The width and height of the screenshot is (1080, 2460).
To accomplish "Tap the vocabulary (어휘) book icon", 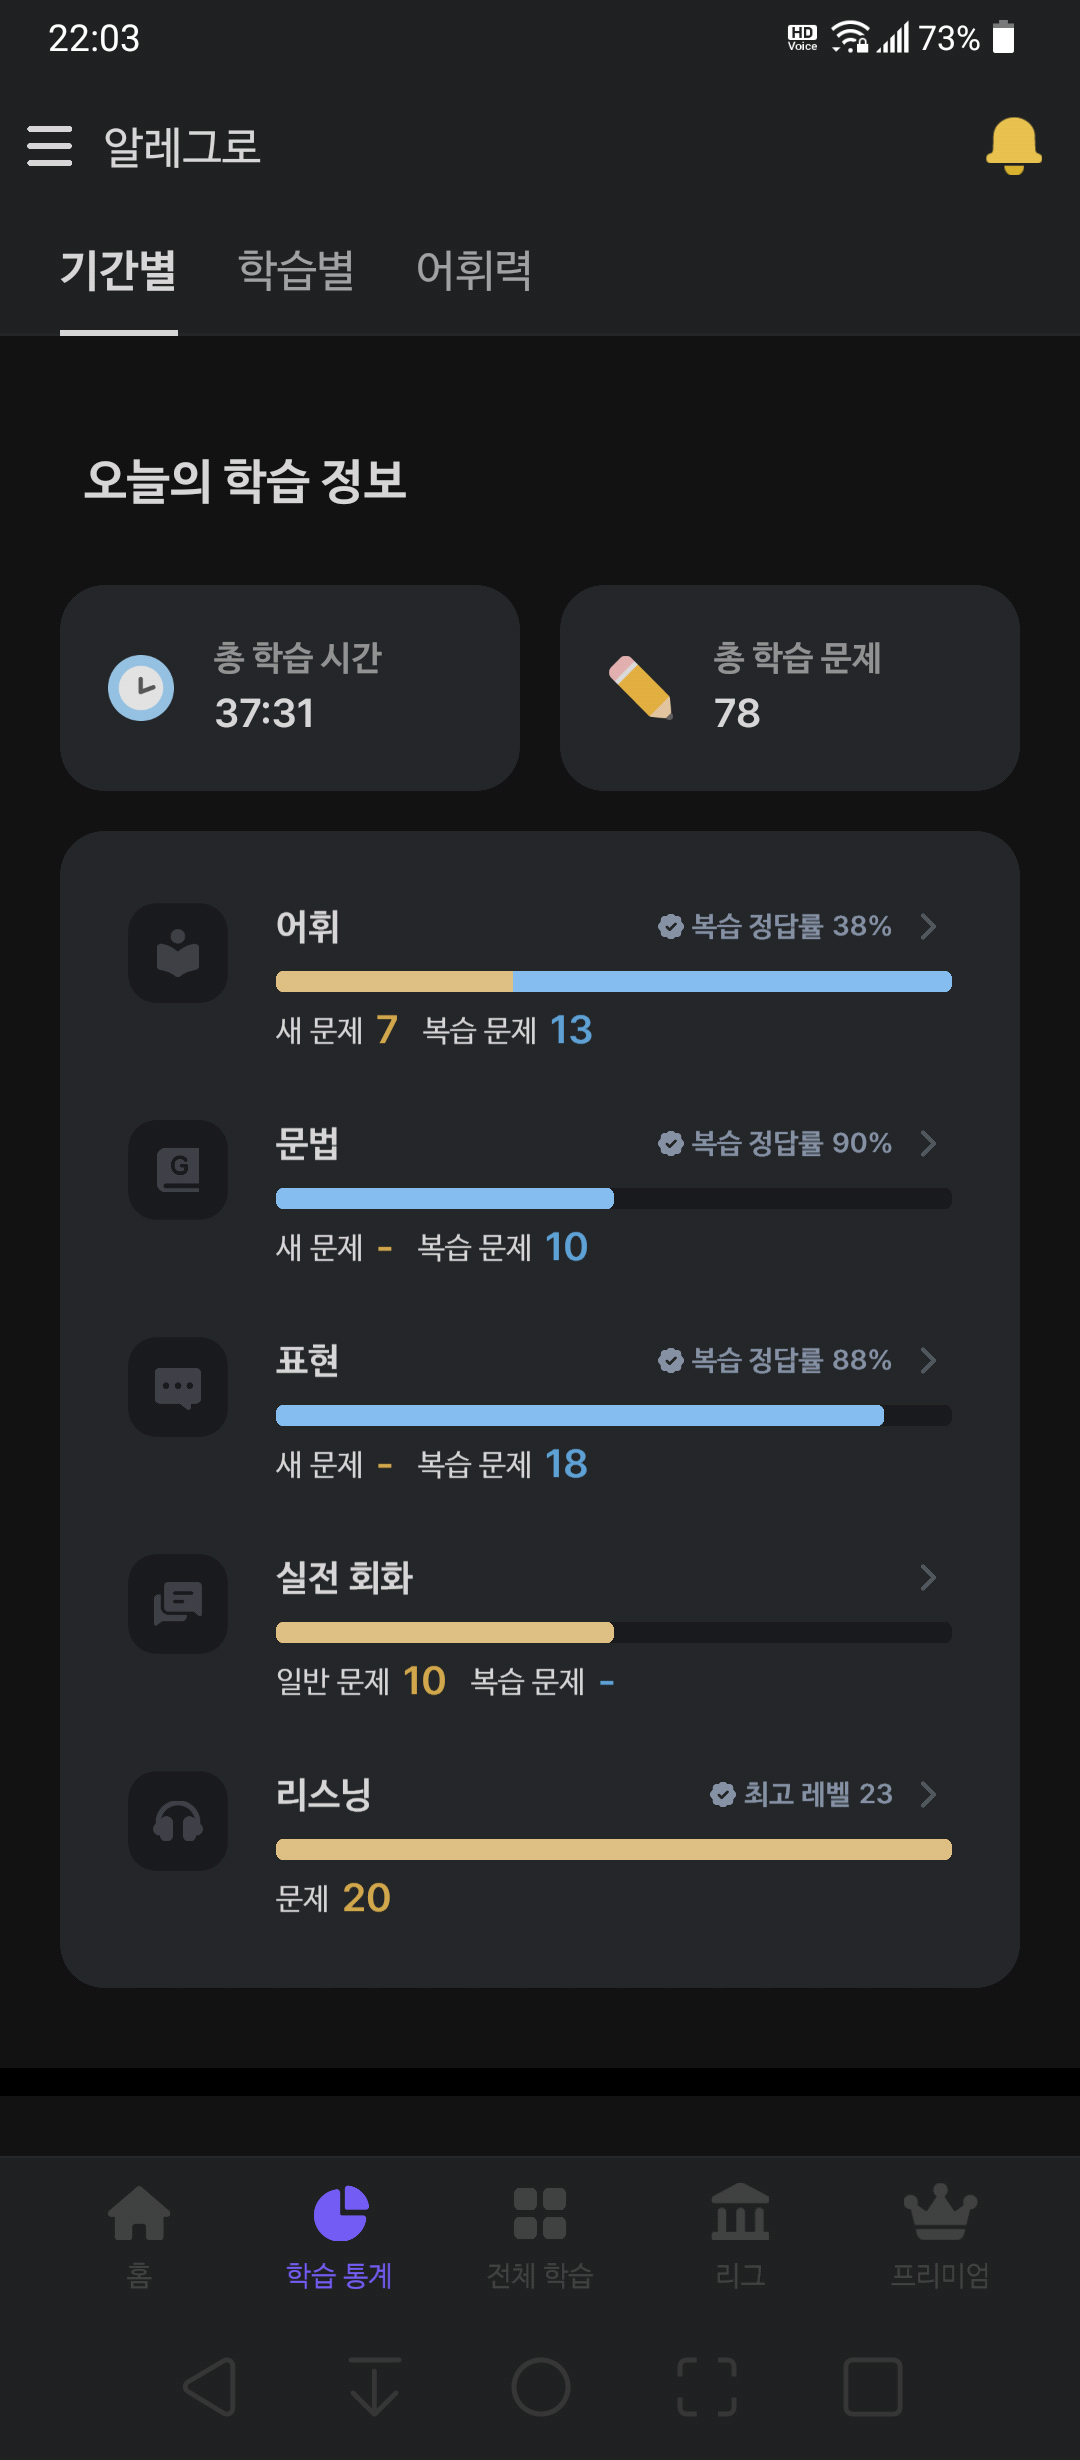I will pyautogui.click(x=178, y=953).
